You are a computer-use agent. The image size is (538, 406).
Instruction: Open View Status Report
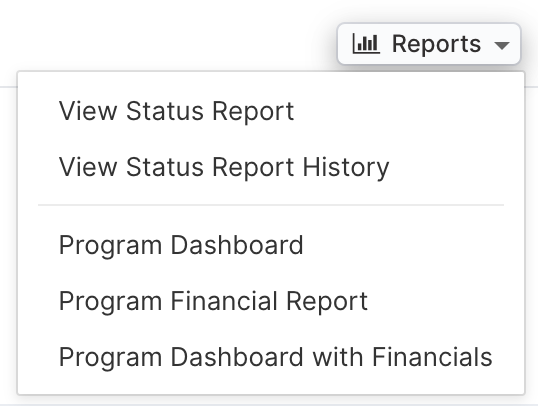pyautogui.click(x=271, y=111)
